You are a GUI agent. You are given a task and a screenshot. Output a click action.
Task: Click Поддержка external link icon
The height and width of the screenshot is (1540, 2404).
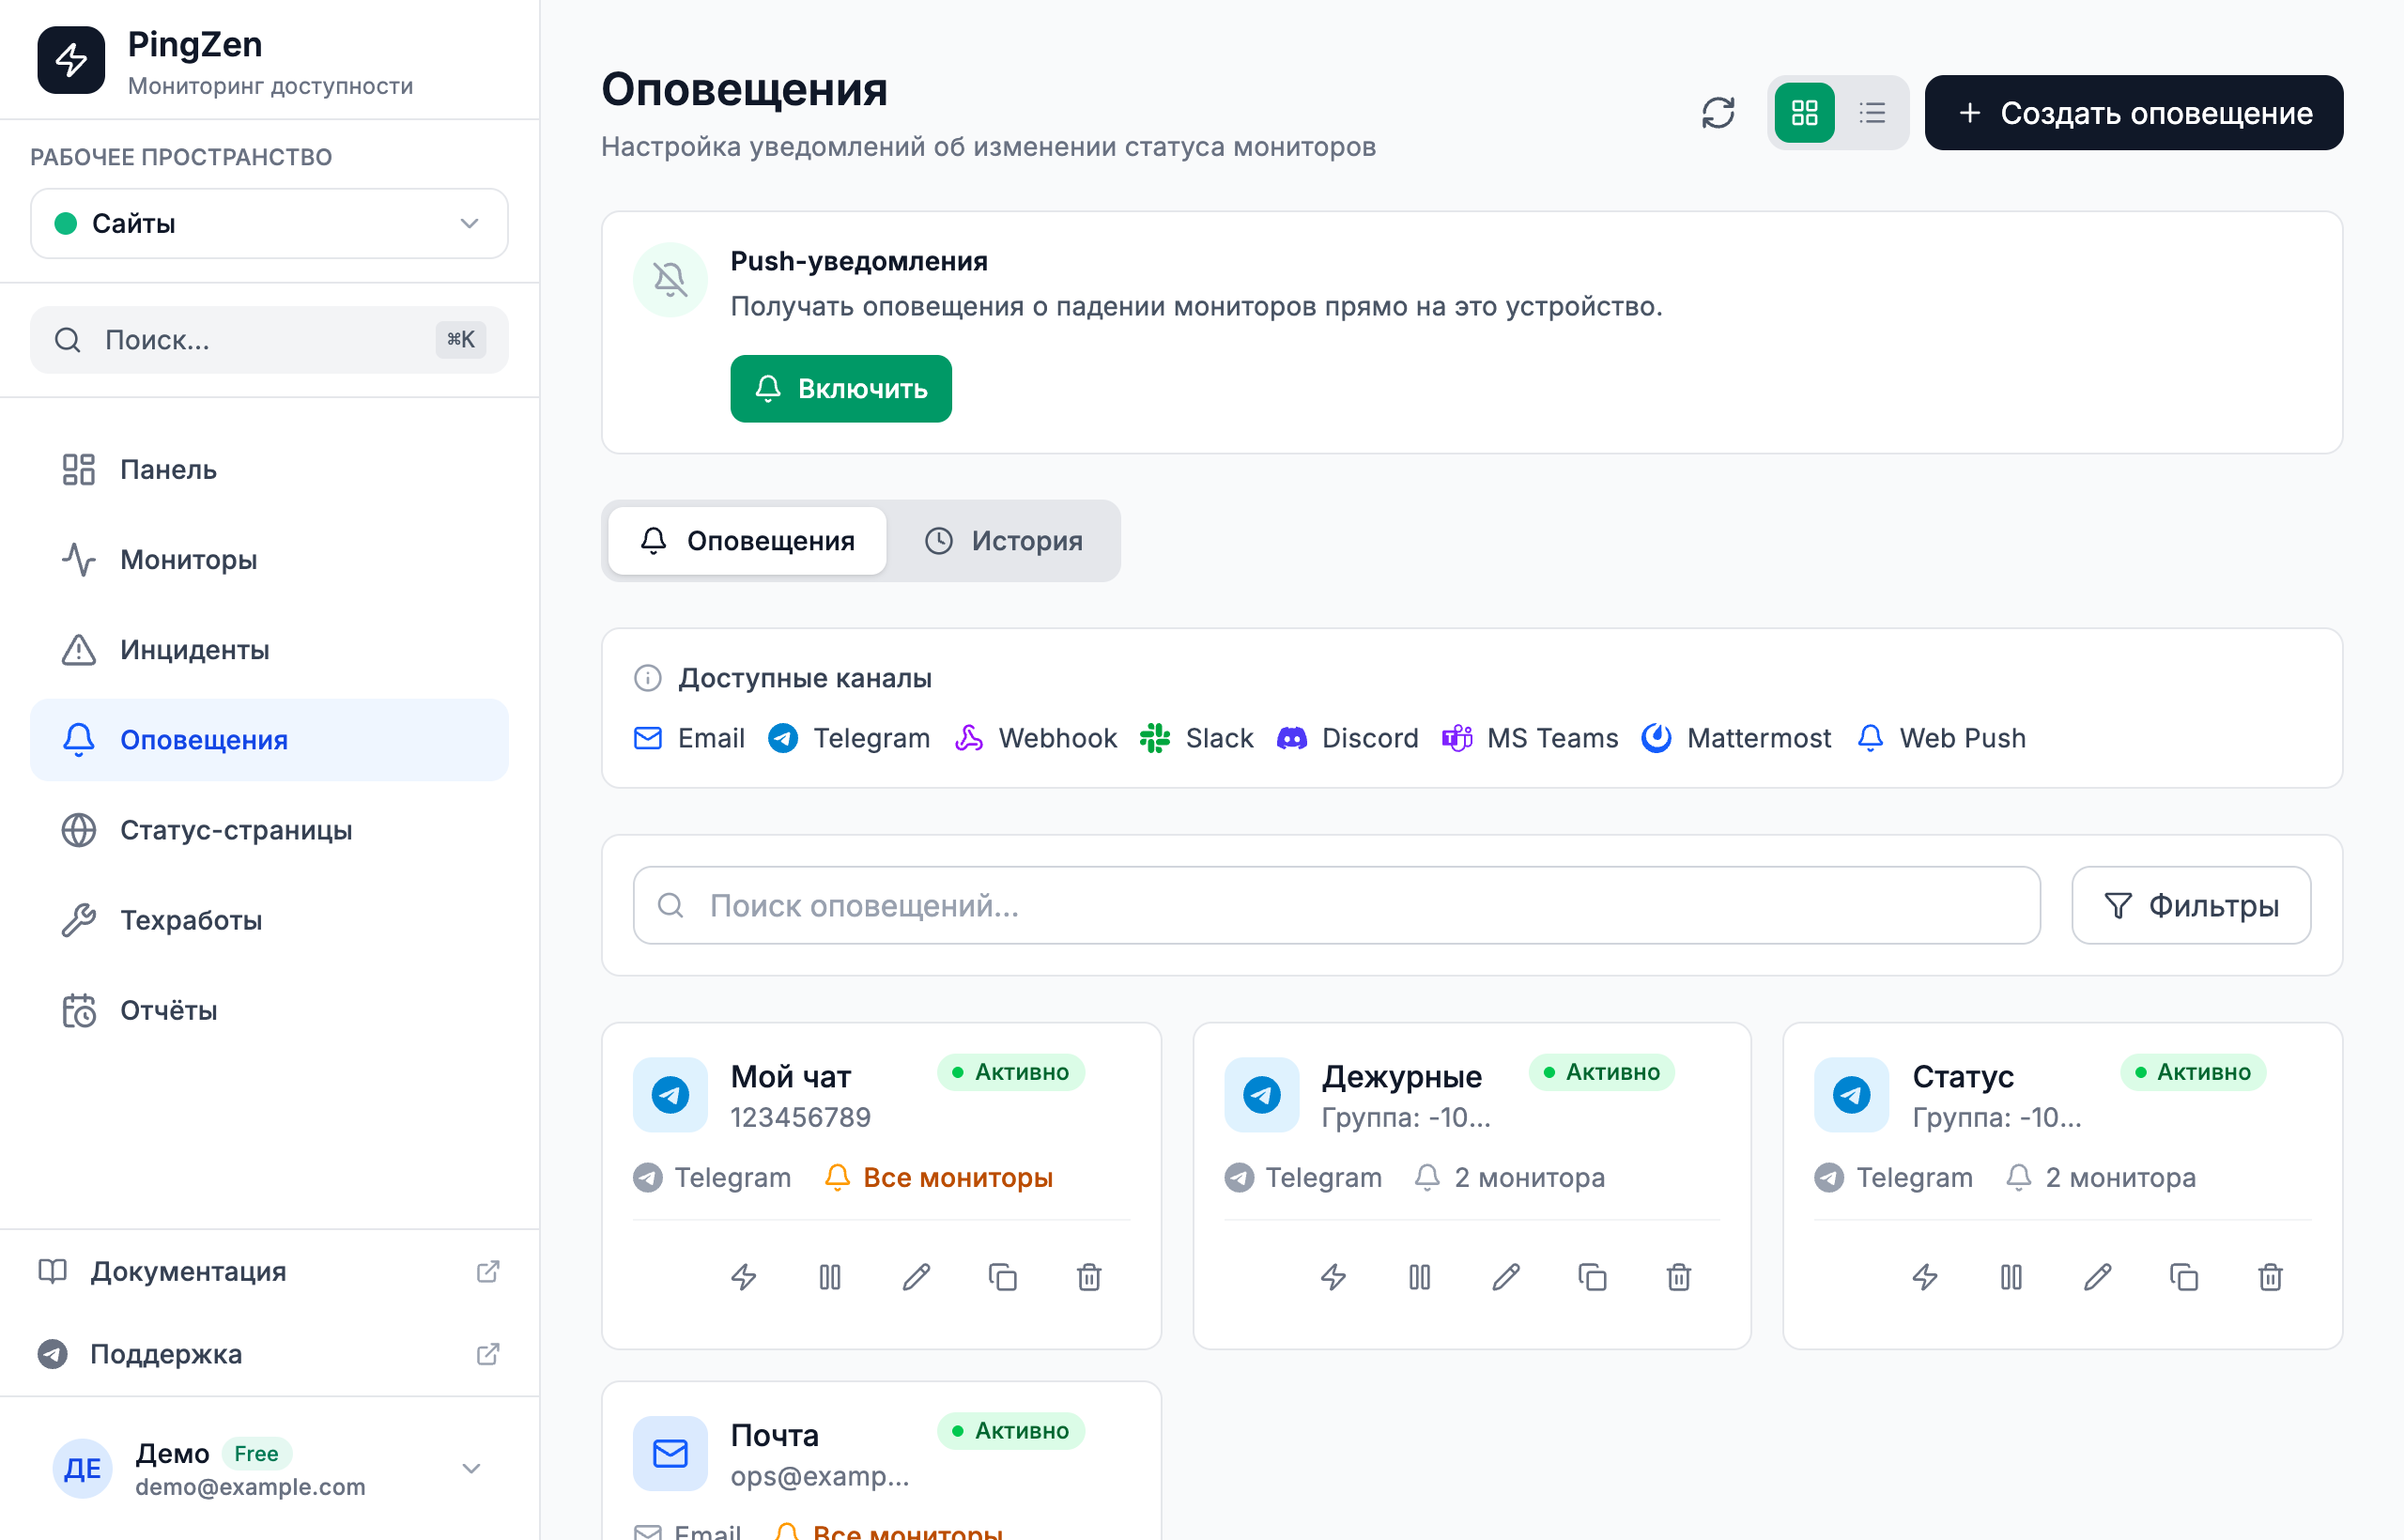488,1354
